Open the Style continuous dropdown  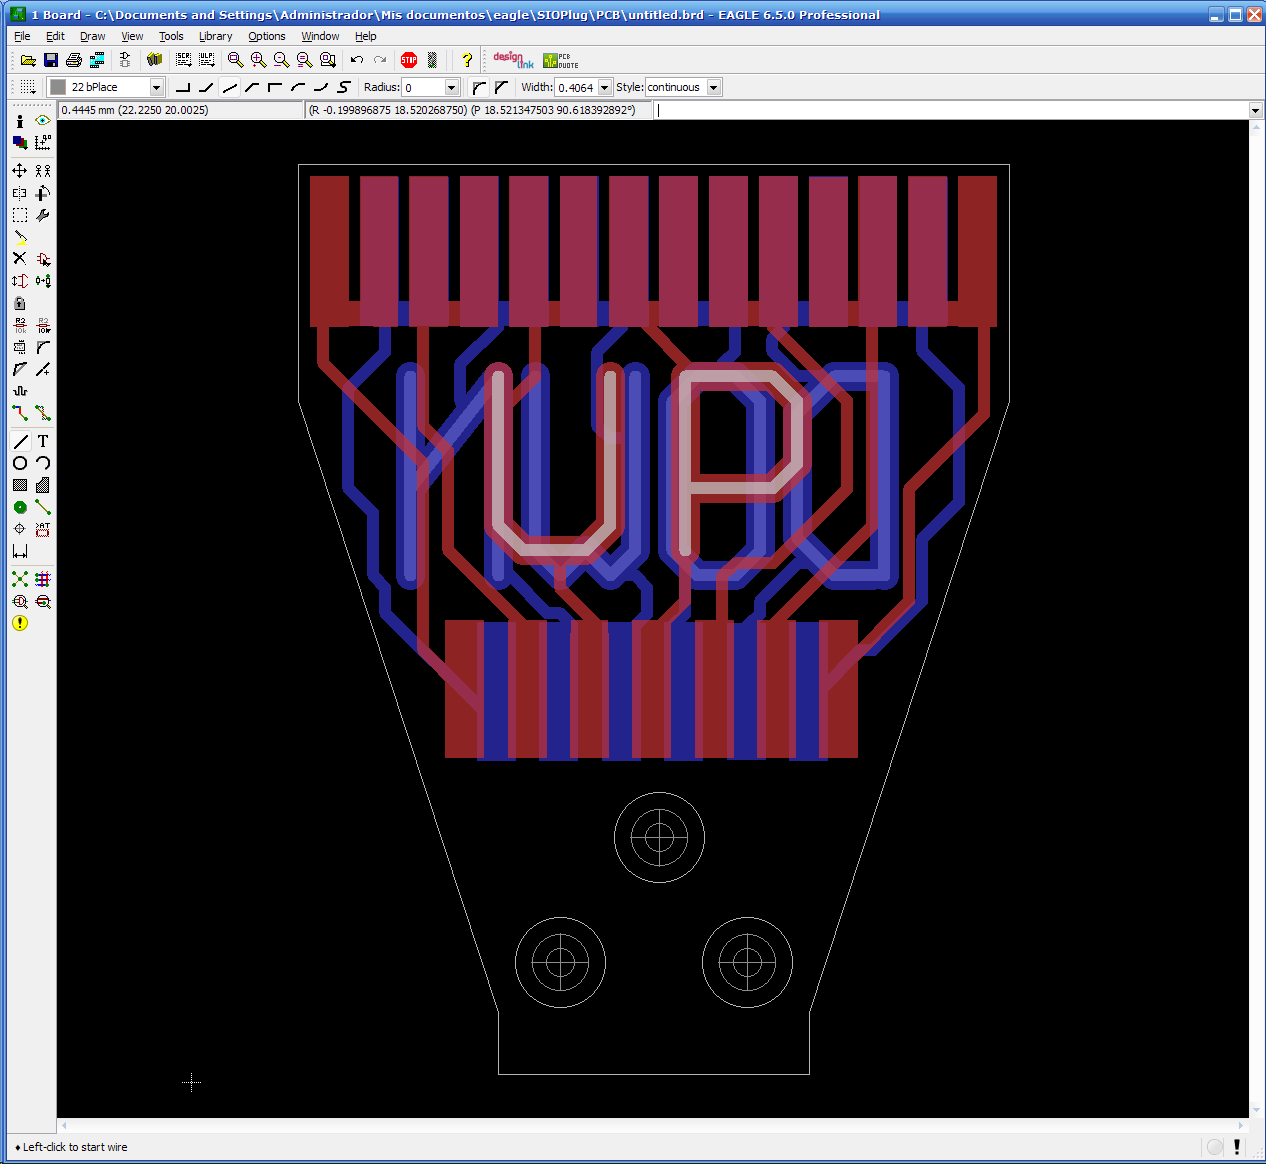(714, 87)
